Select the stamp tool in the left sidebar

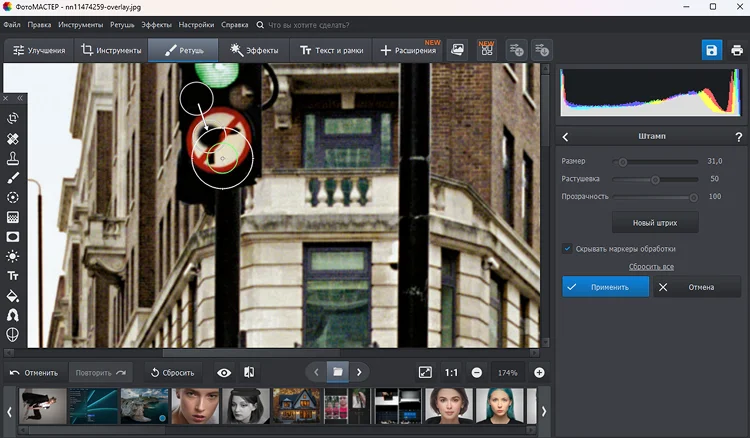(13, 158)
